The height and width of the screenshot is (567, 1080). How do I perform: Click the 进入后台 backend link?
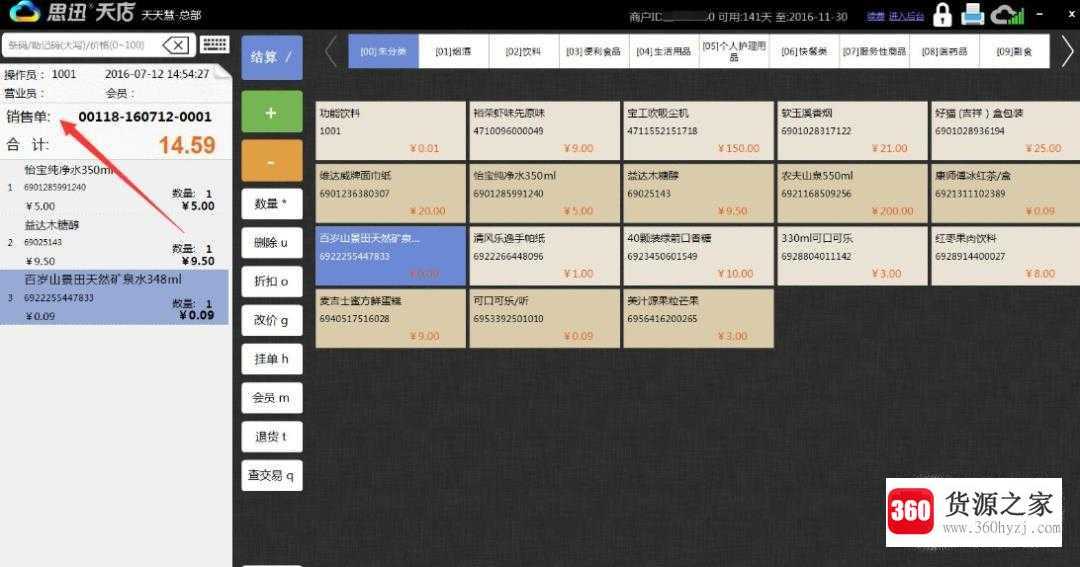[x=906, y=17]
